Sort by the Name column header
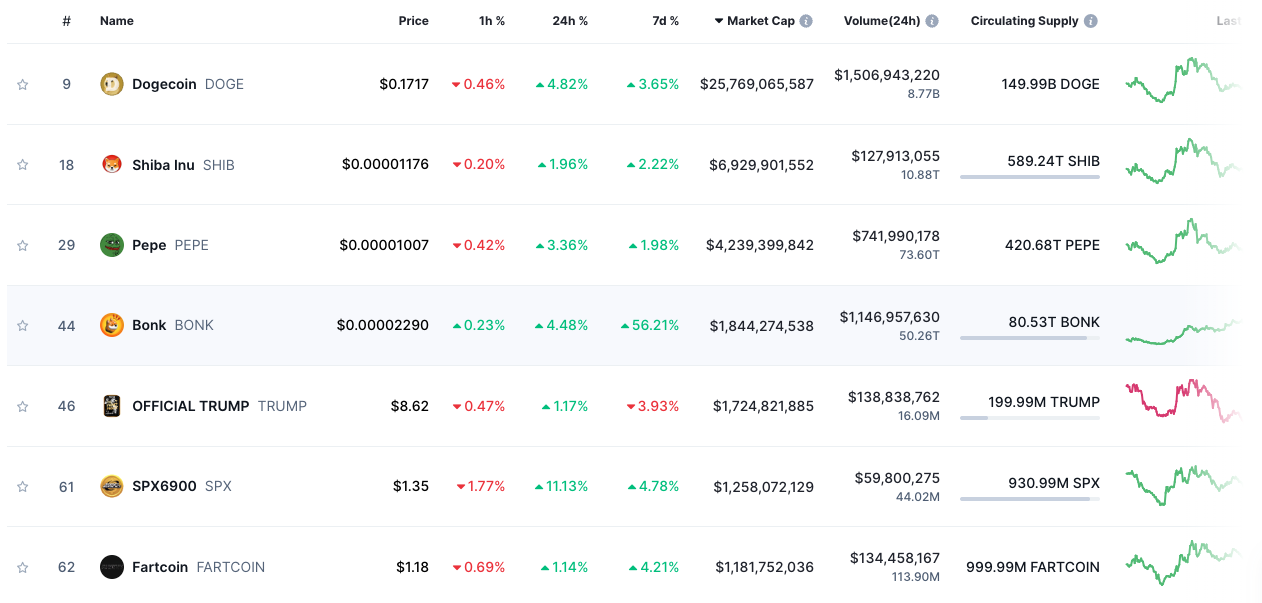 pyautogui.click(x=117, y=21)
